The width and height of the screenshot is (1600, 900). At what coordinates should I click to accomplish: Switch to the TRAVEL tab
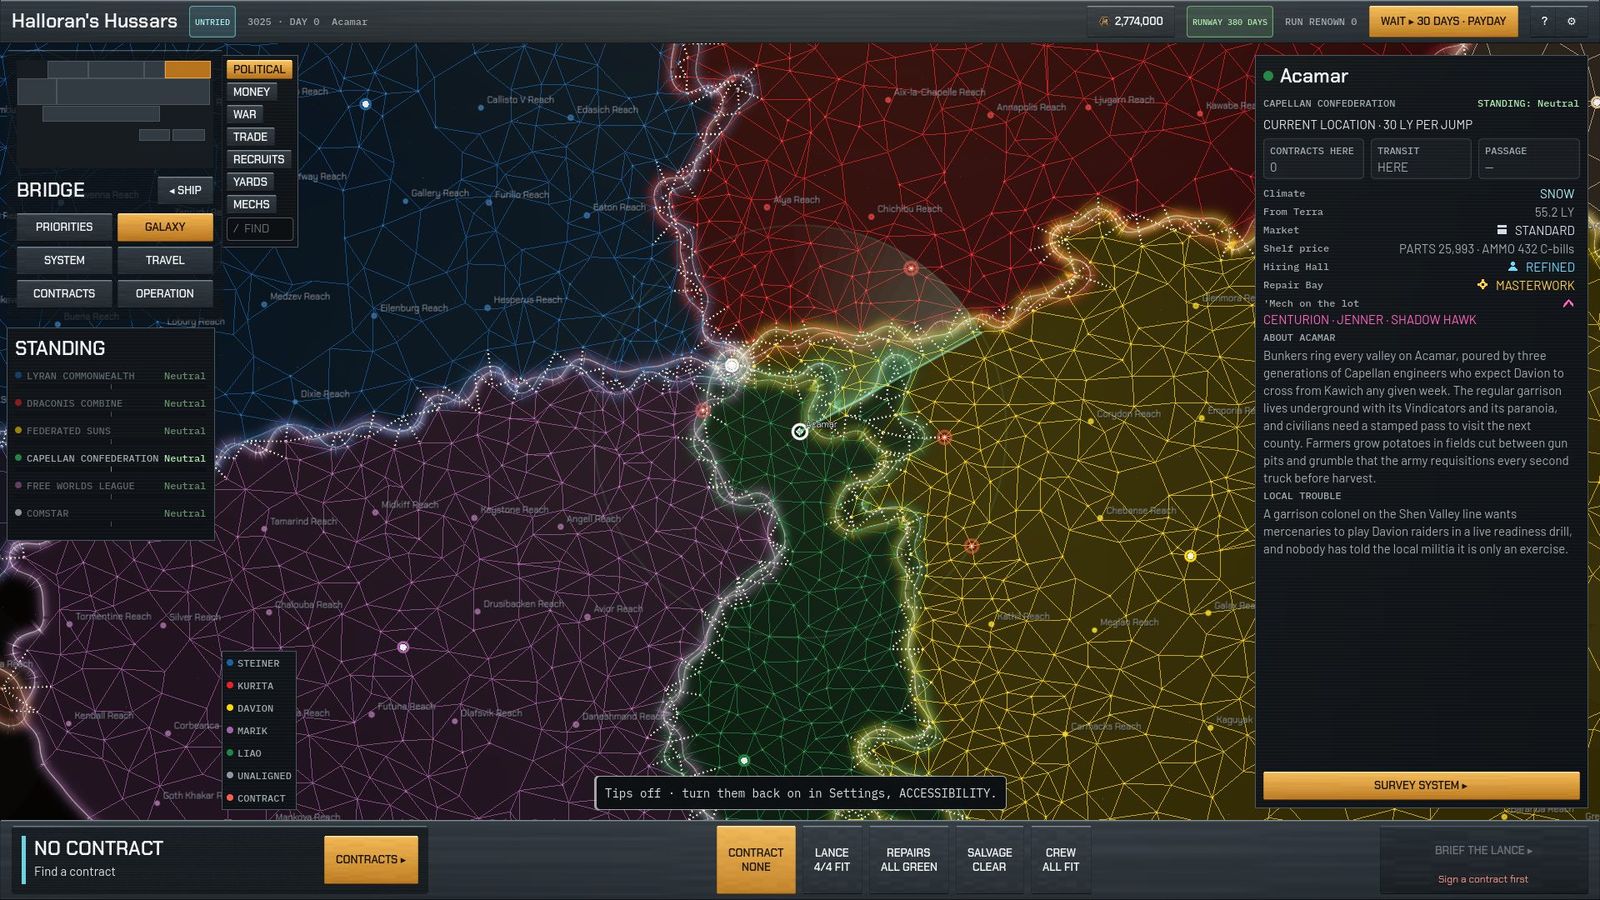pos(165,260)
